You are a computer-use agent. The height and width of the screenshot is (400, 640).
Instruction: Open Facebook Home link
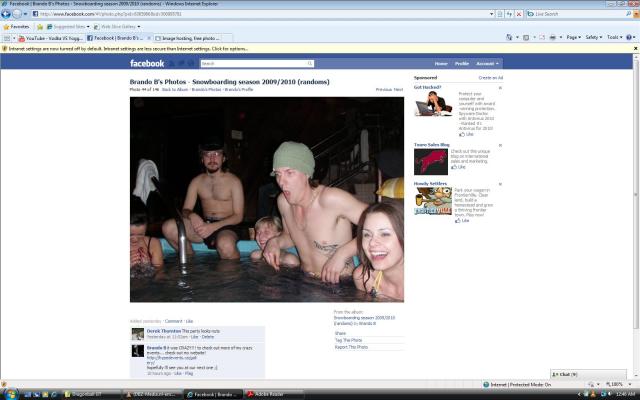click(441, 64)
